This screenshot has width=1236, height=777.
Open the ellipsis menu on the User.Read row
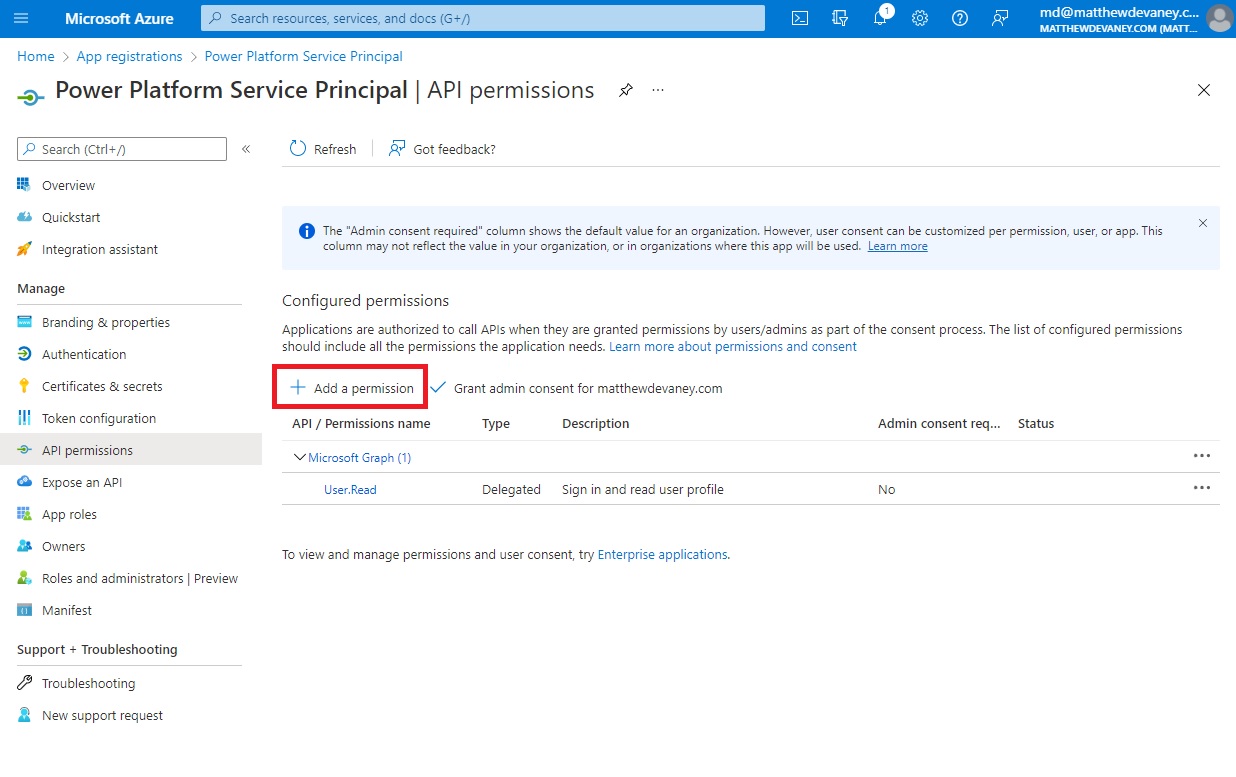(1202, 489)
